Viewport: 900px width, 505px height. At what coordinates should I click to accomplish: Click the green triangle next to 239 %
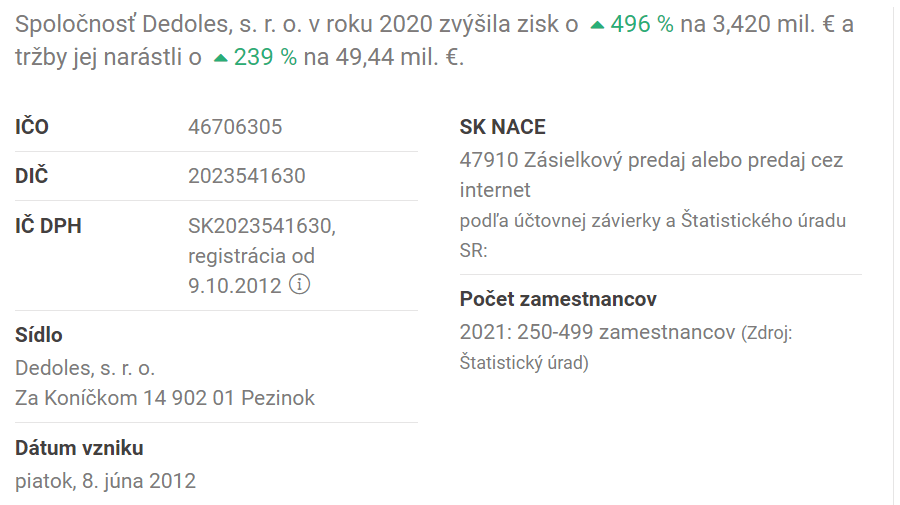(221, 59)
